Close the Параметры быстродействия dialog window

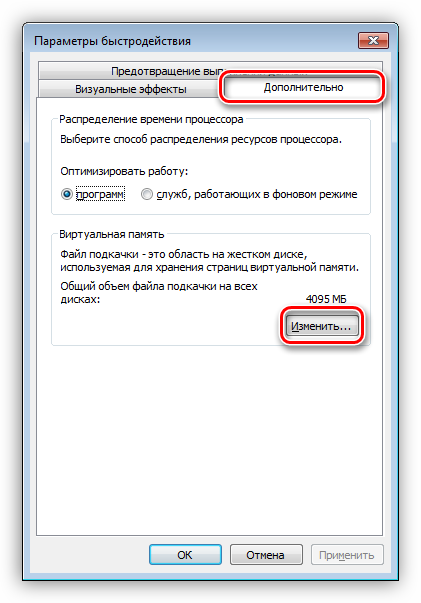373,40
